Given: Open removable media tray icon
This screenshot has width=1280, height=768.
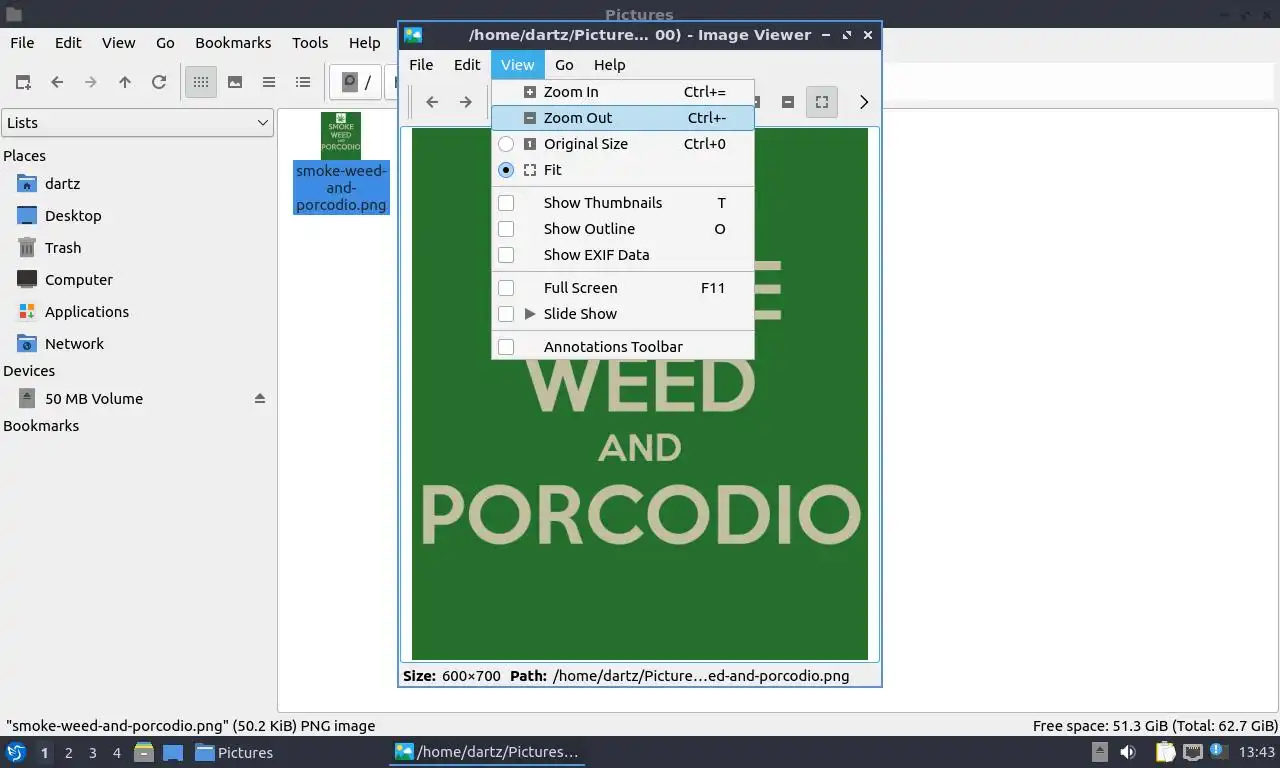Looking at the screenshot, I should 1099,753.
